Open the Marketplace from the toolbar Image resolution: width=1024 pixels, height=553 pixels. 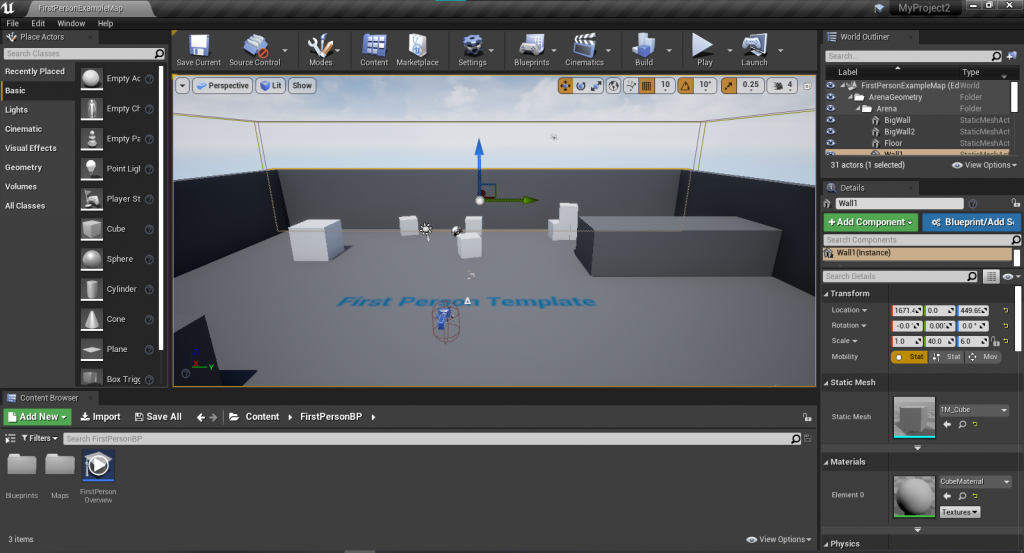point(417,50)
